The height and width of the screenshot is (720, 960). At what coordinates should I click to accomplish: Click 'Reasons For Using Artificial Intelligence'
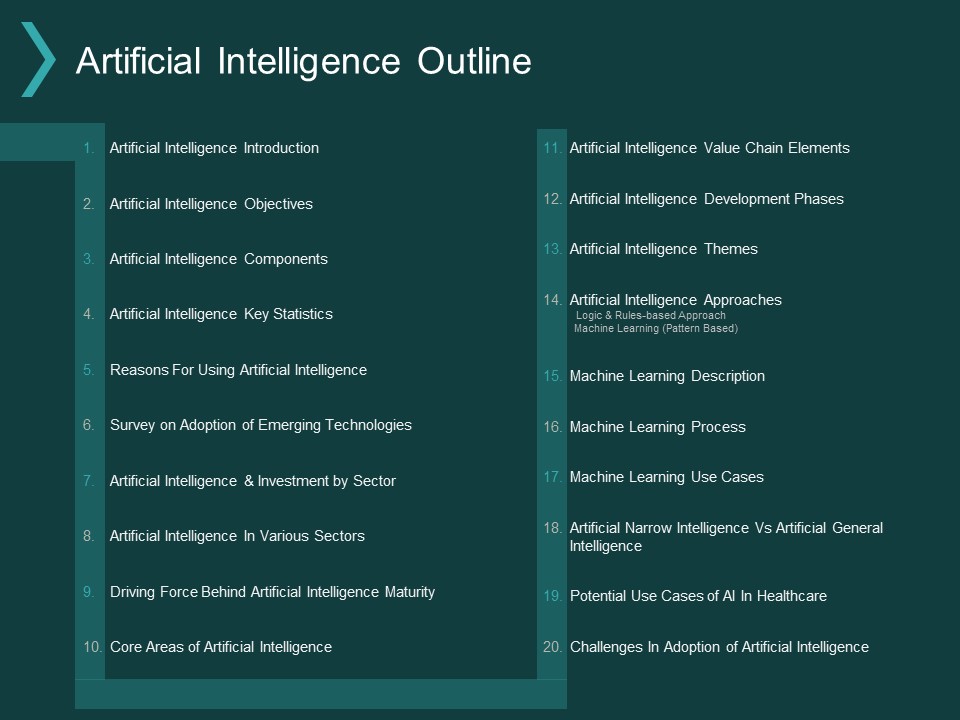pos(238,370)
